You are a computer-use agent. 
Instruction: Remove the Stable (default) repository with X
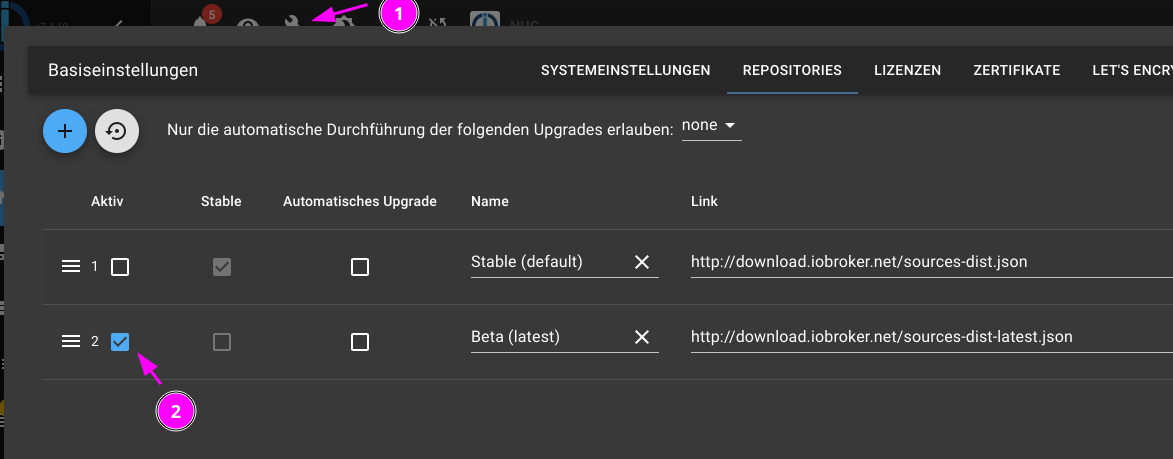642,262
